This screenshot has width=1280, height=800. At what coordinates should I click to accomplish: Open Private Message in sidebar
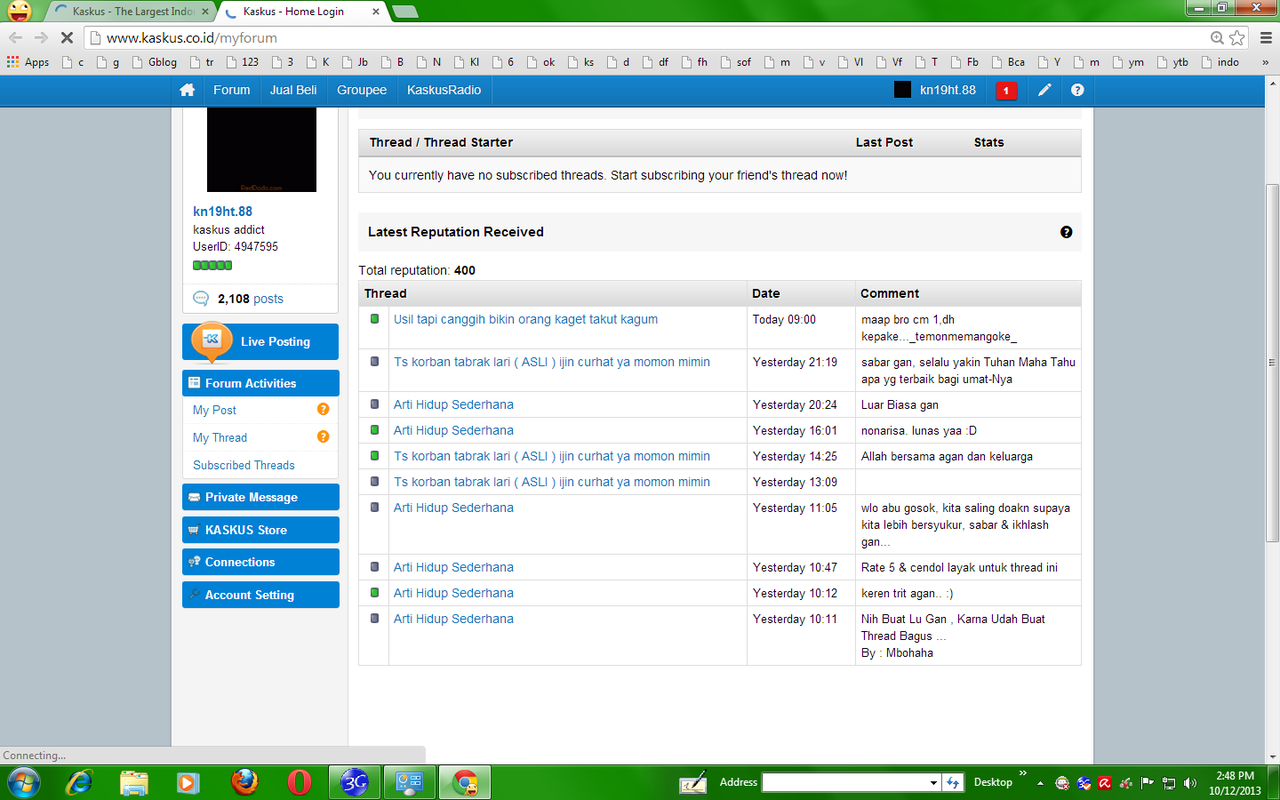click(x=260, y=497)
